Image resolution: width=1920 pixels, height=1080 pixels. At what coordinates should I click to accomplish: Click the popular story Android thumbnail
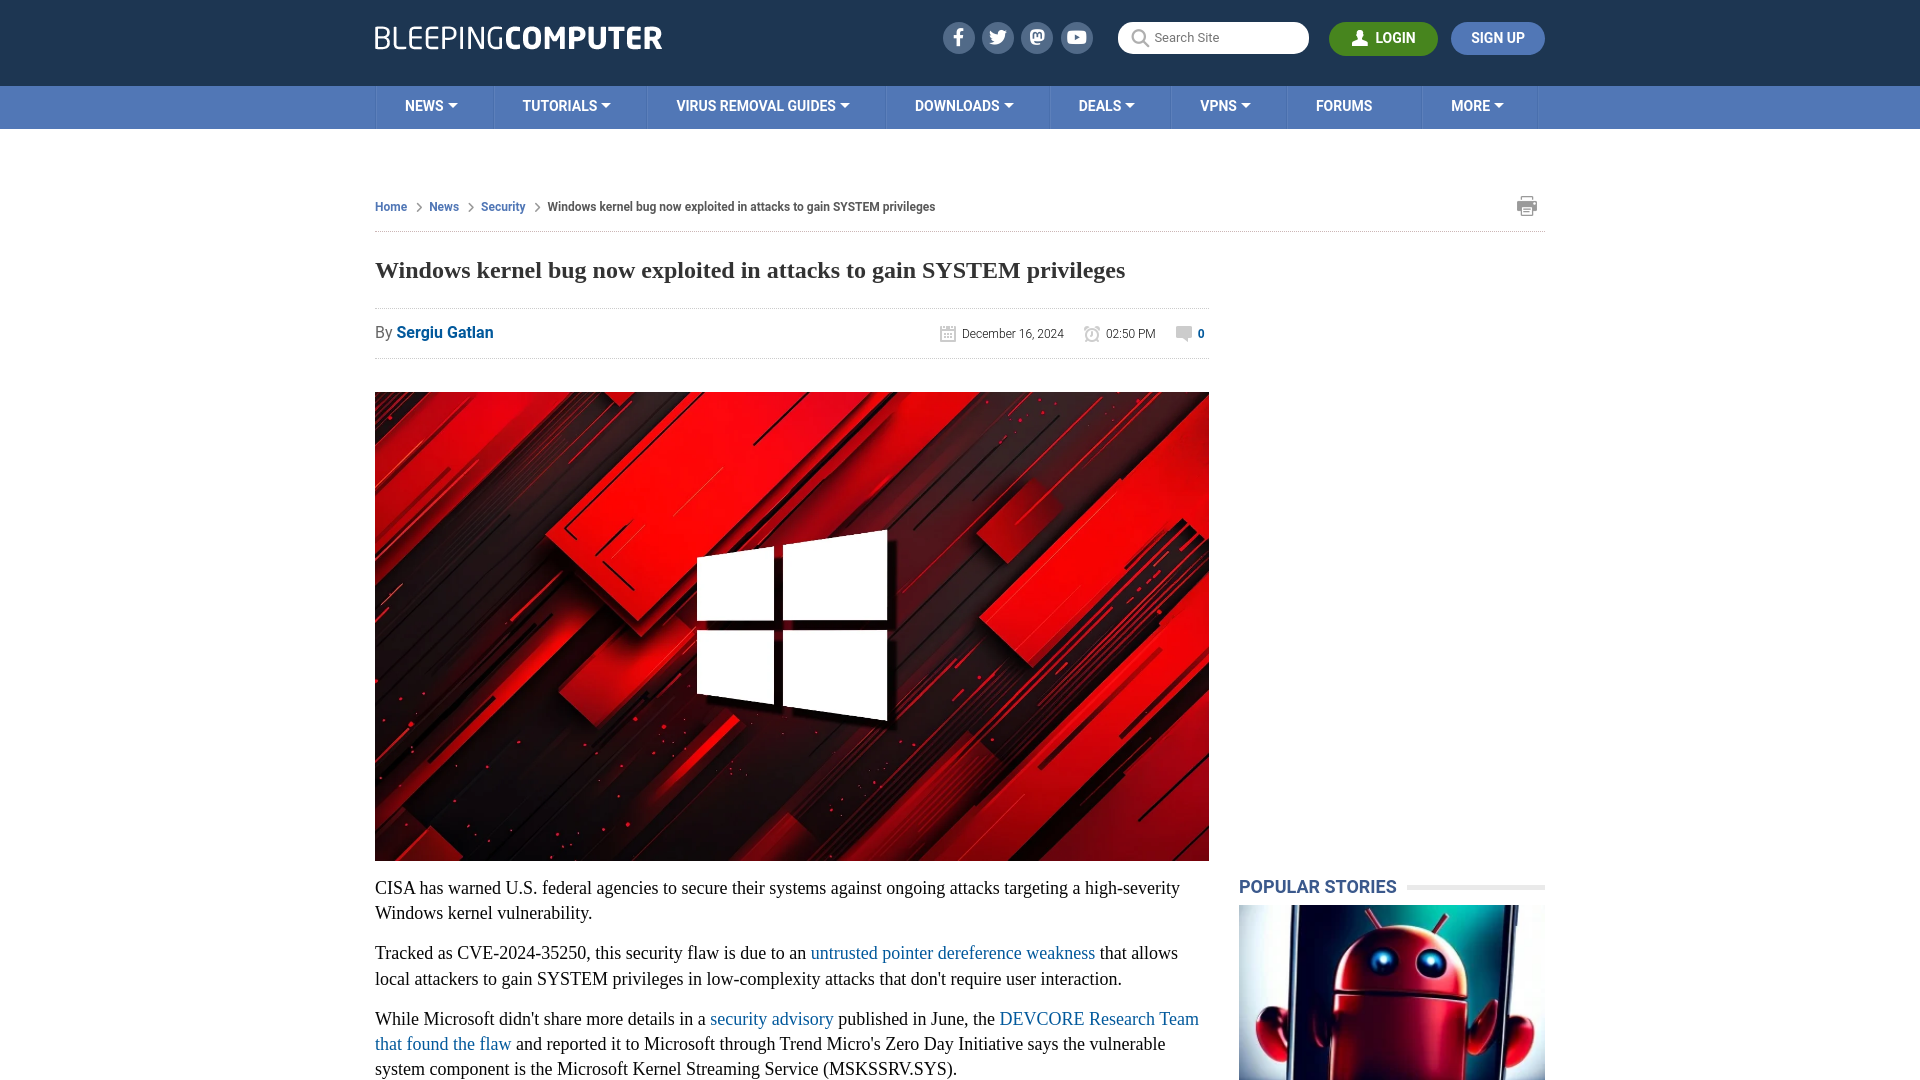(1390, 992)
